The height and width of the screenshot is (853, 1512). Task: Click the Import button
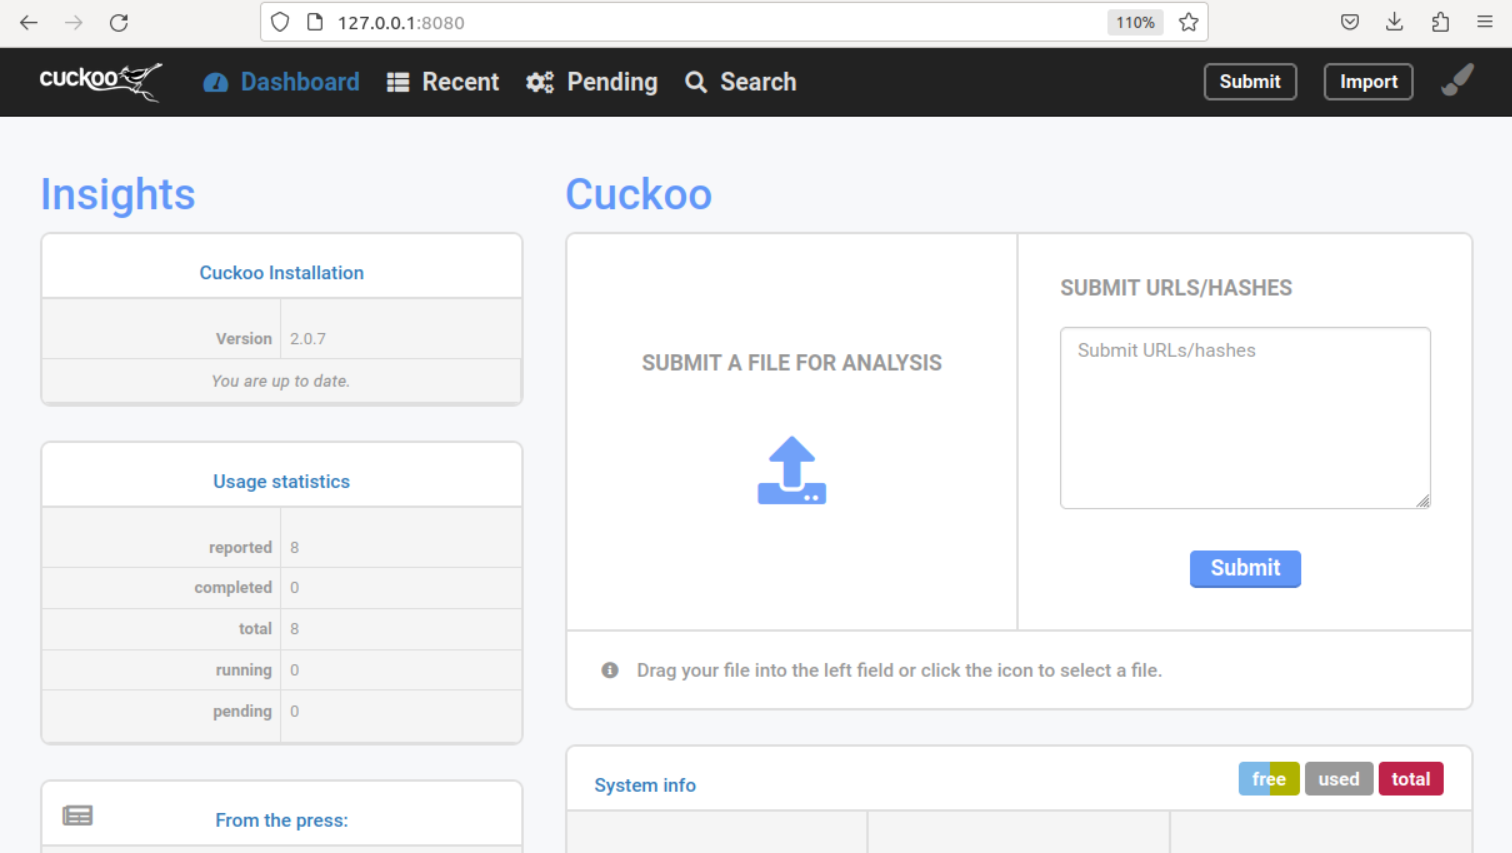pos(1368,81)
